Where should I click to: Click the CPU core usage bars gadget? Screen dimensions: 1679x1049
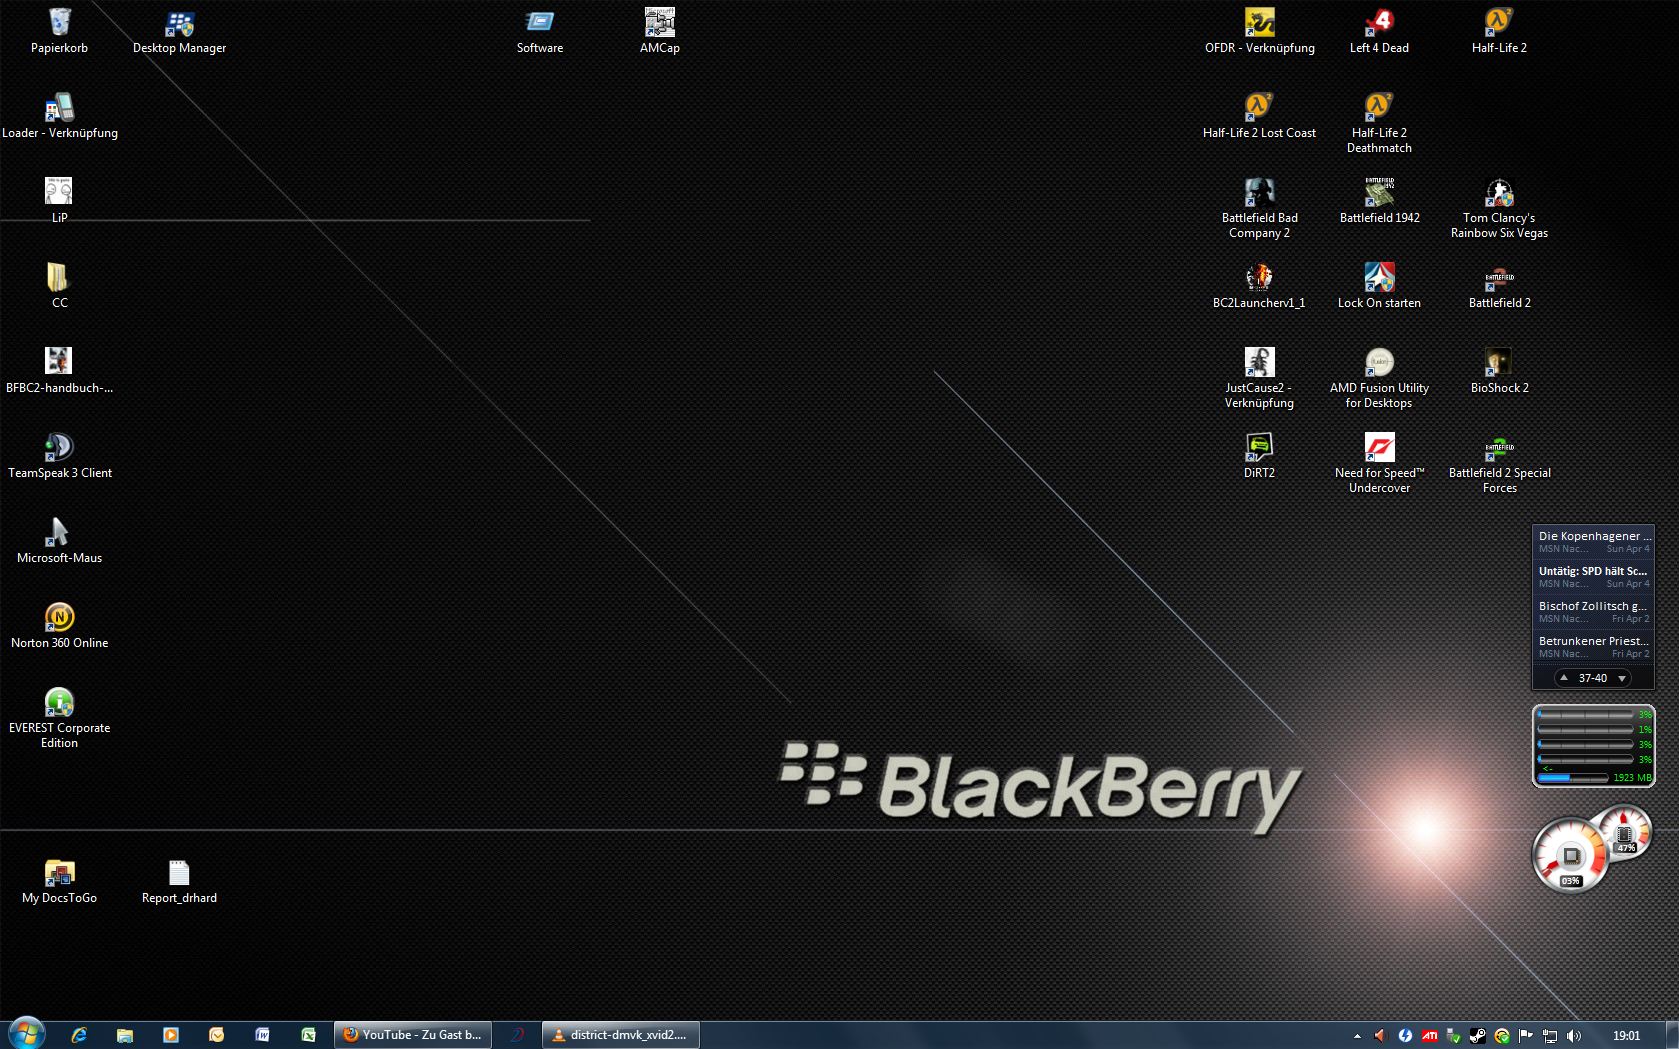[1594, 746]
